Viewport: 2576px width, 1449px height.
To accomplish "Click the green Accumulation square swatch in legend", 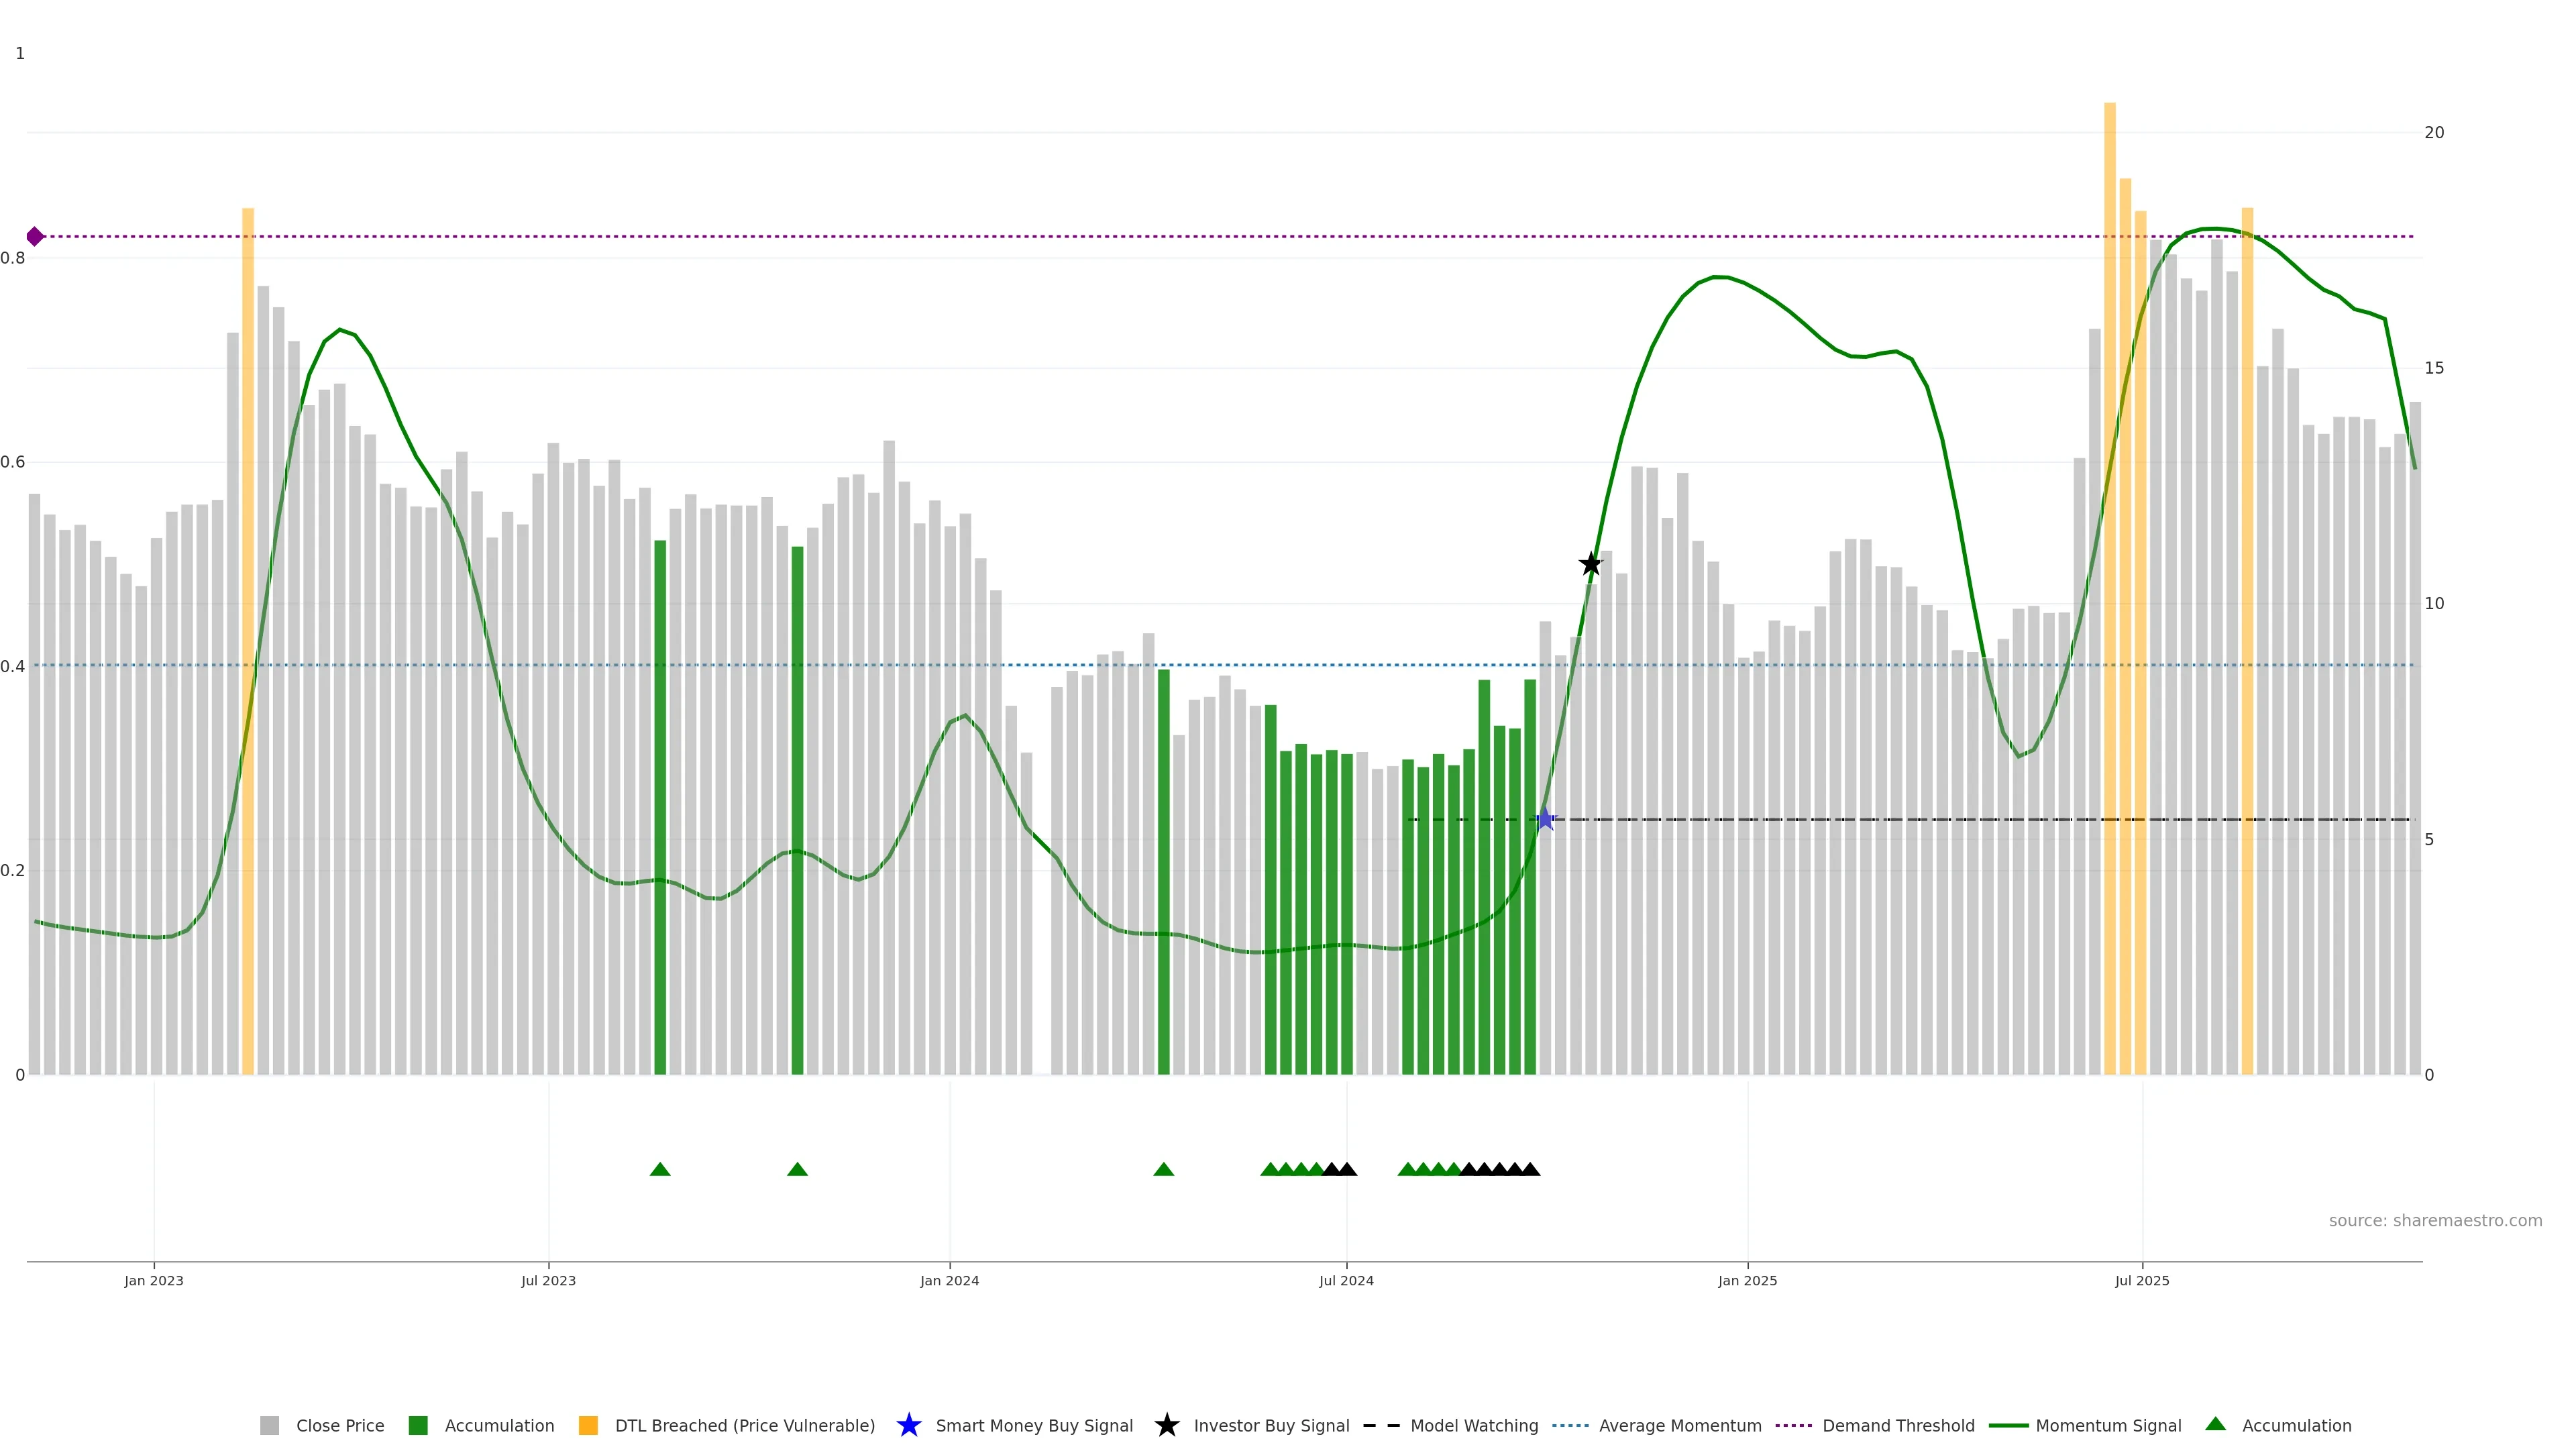I will (x=418, y=1425).
